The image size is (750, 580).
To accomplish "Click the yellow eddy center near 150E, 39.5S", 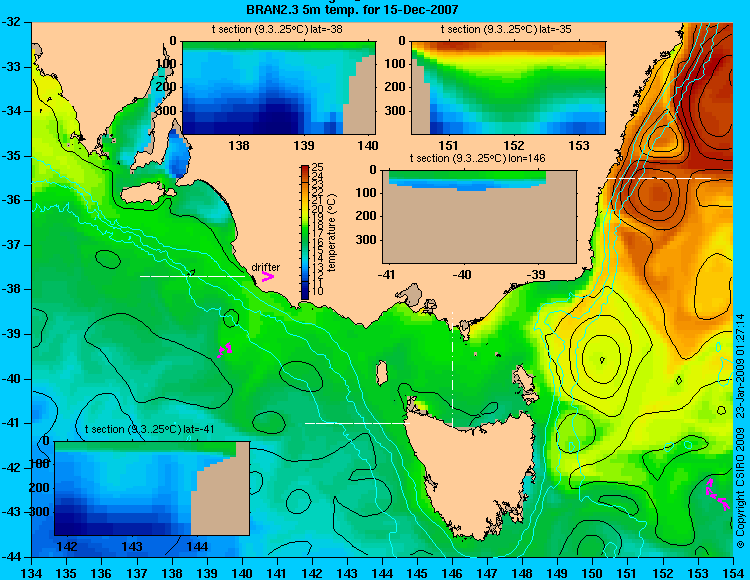I will pos(602,359).
